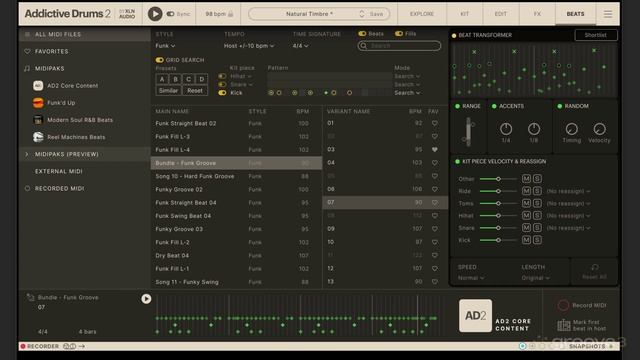Screen dimensions: 640x360
Task: Click the Favorites heart in sidebar
Action: pyautogui.click(x=27, y=51)
